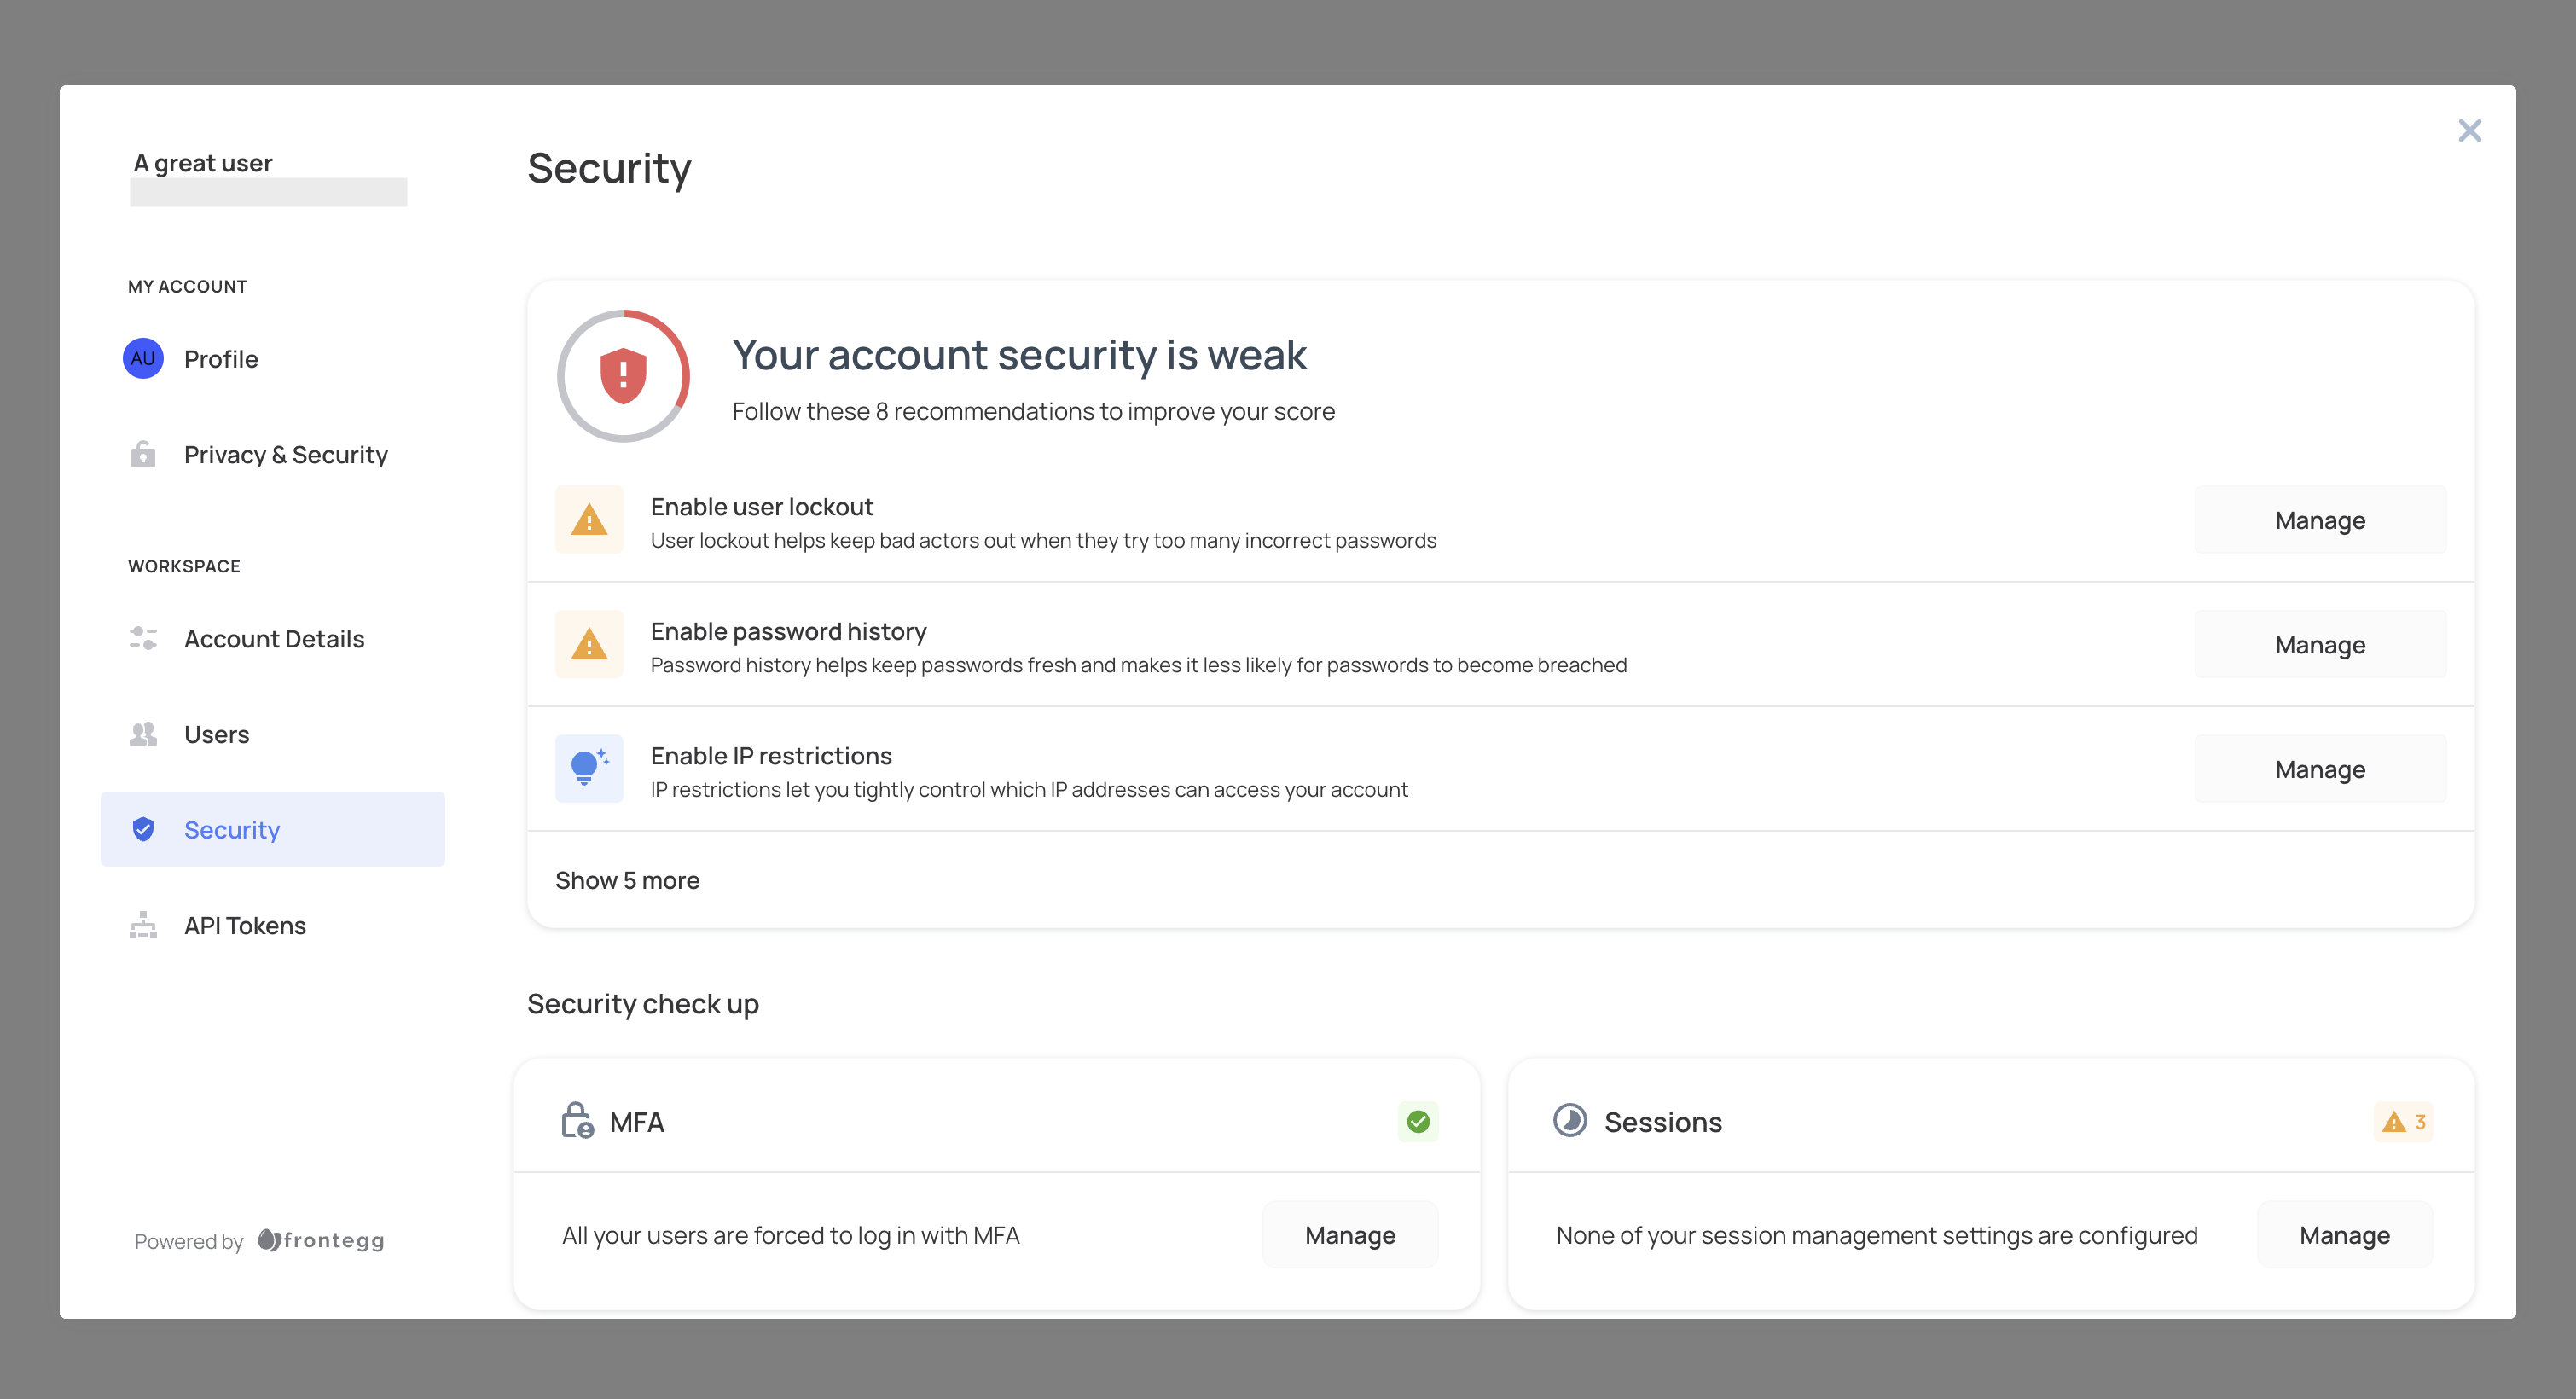The width and height of the screenshot is (2576, 1399).
Task: Click the Profile avatar icon
Action: (x=142, y=357)
